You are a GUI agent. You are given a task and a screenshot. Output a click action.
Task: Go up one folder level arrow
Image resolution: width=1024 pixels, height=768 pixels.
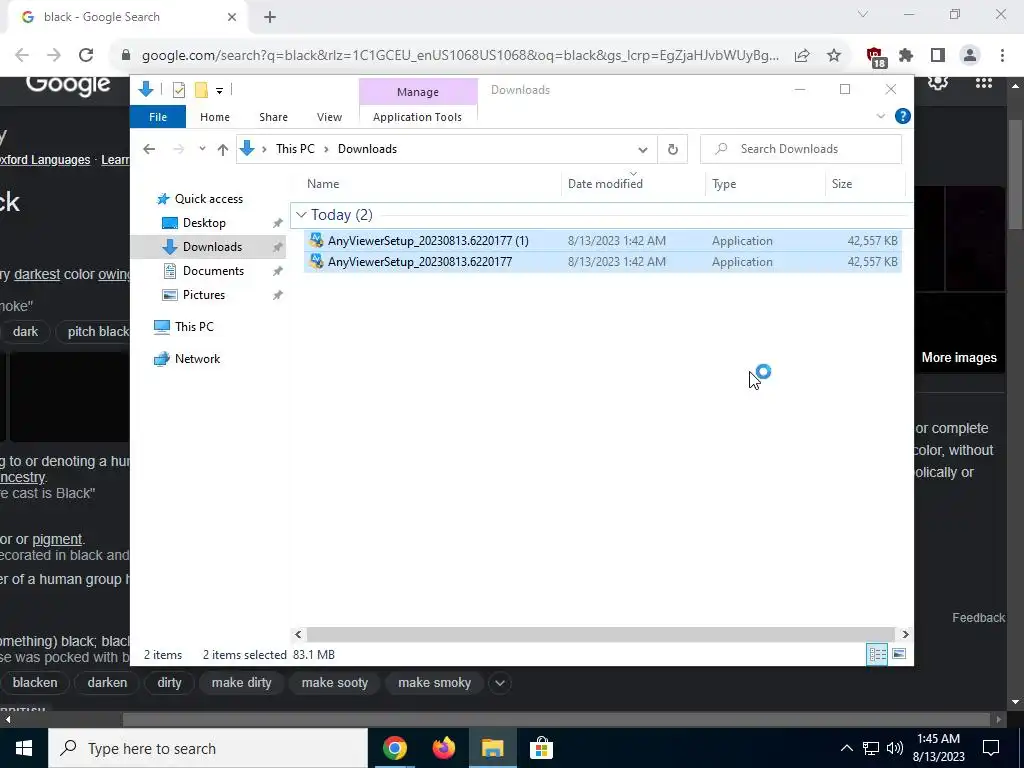click(223, 150)
